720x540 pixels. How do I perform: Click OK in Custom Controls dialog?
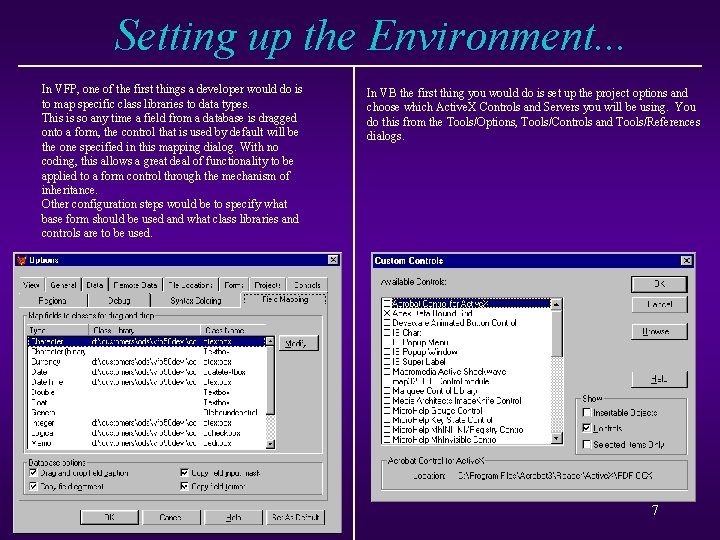[x=659, y=284]
